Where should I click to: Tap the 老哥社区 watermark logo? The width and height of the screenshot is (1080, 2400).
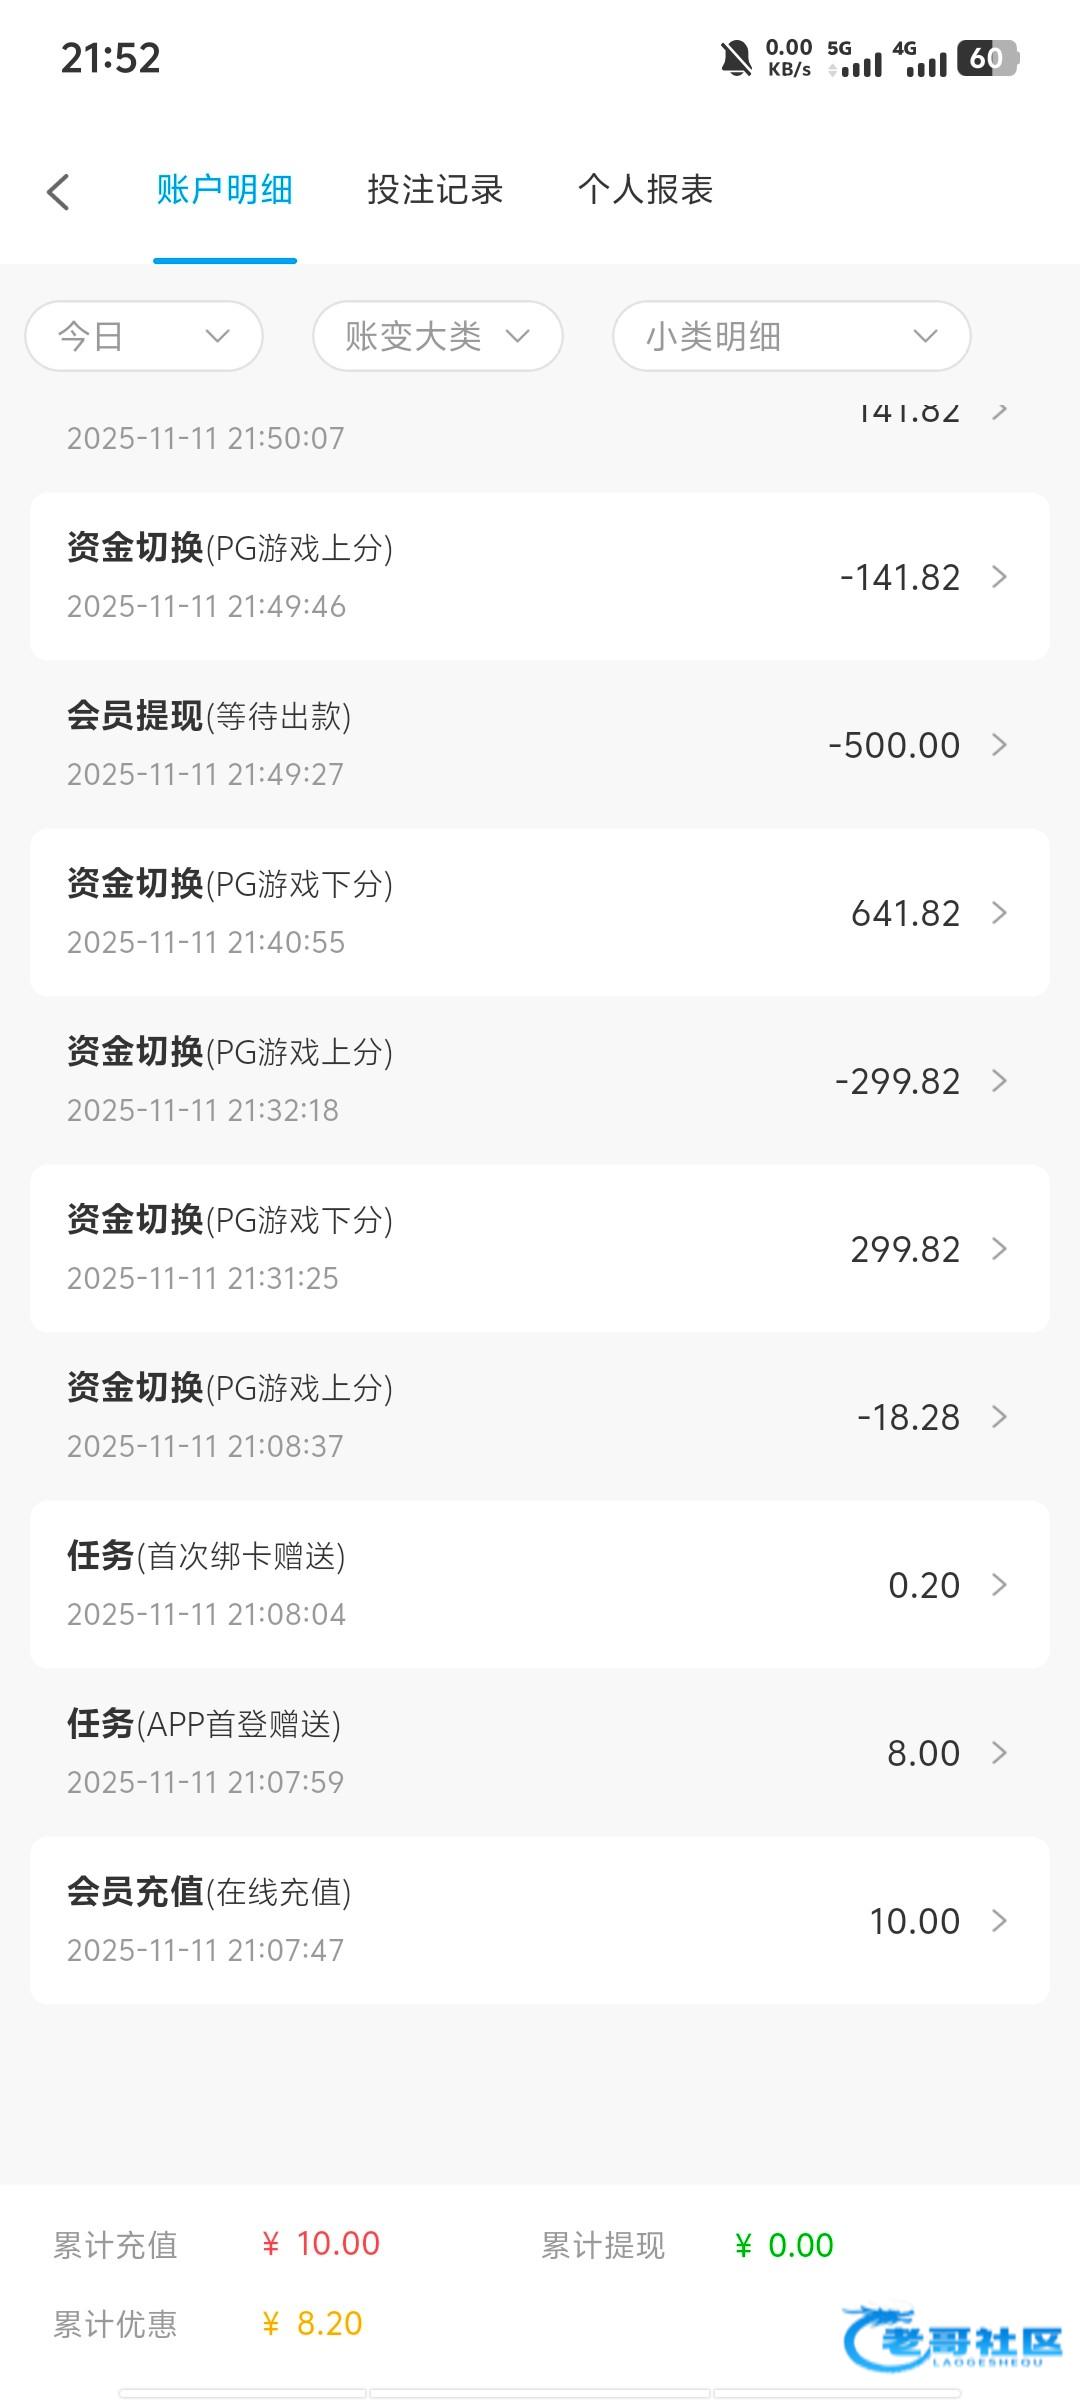tap(952, 2338)
